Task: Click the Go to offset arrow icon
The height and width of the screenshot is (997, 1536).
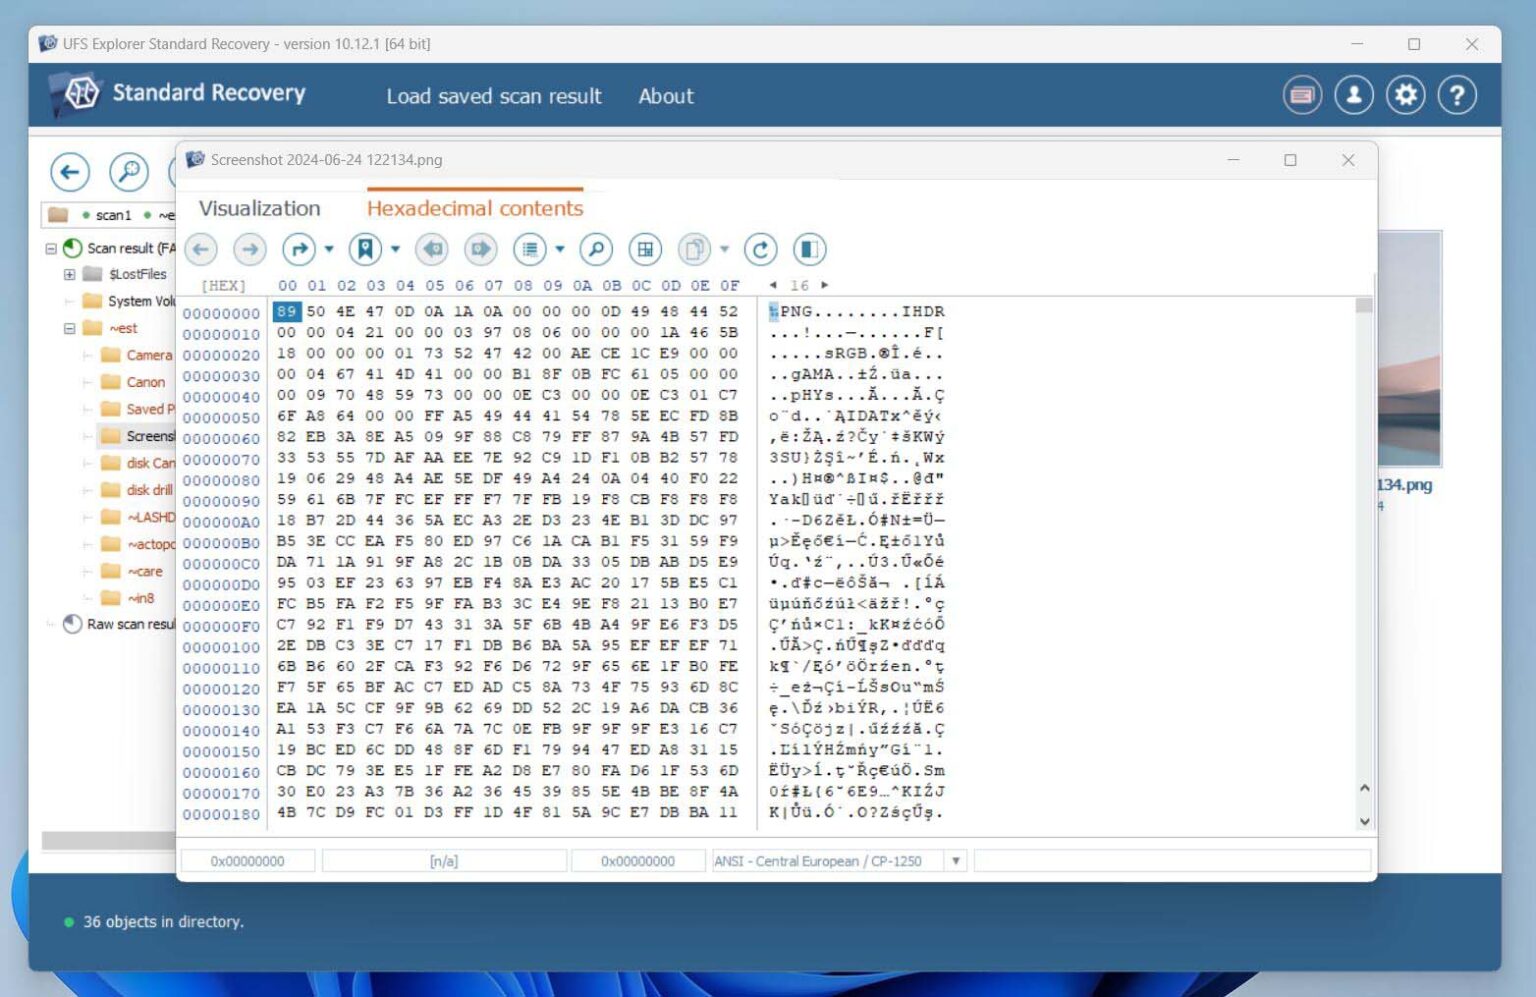Action: click(298, 249)
